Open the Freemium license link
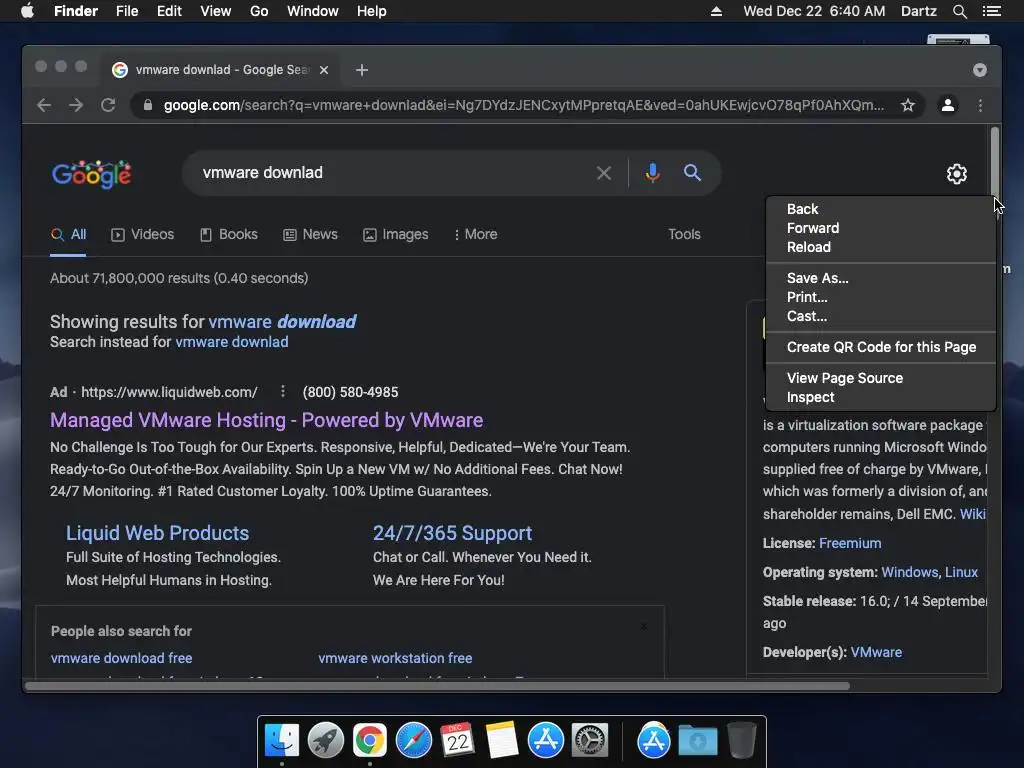1024x768 pixels. pyautogui.click(x=850, y=543)
